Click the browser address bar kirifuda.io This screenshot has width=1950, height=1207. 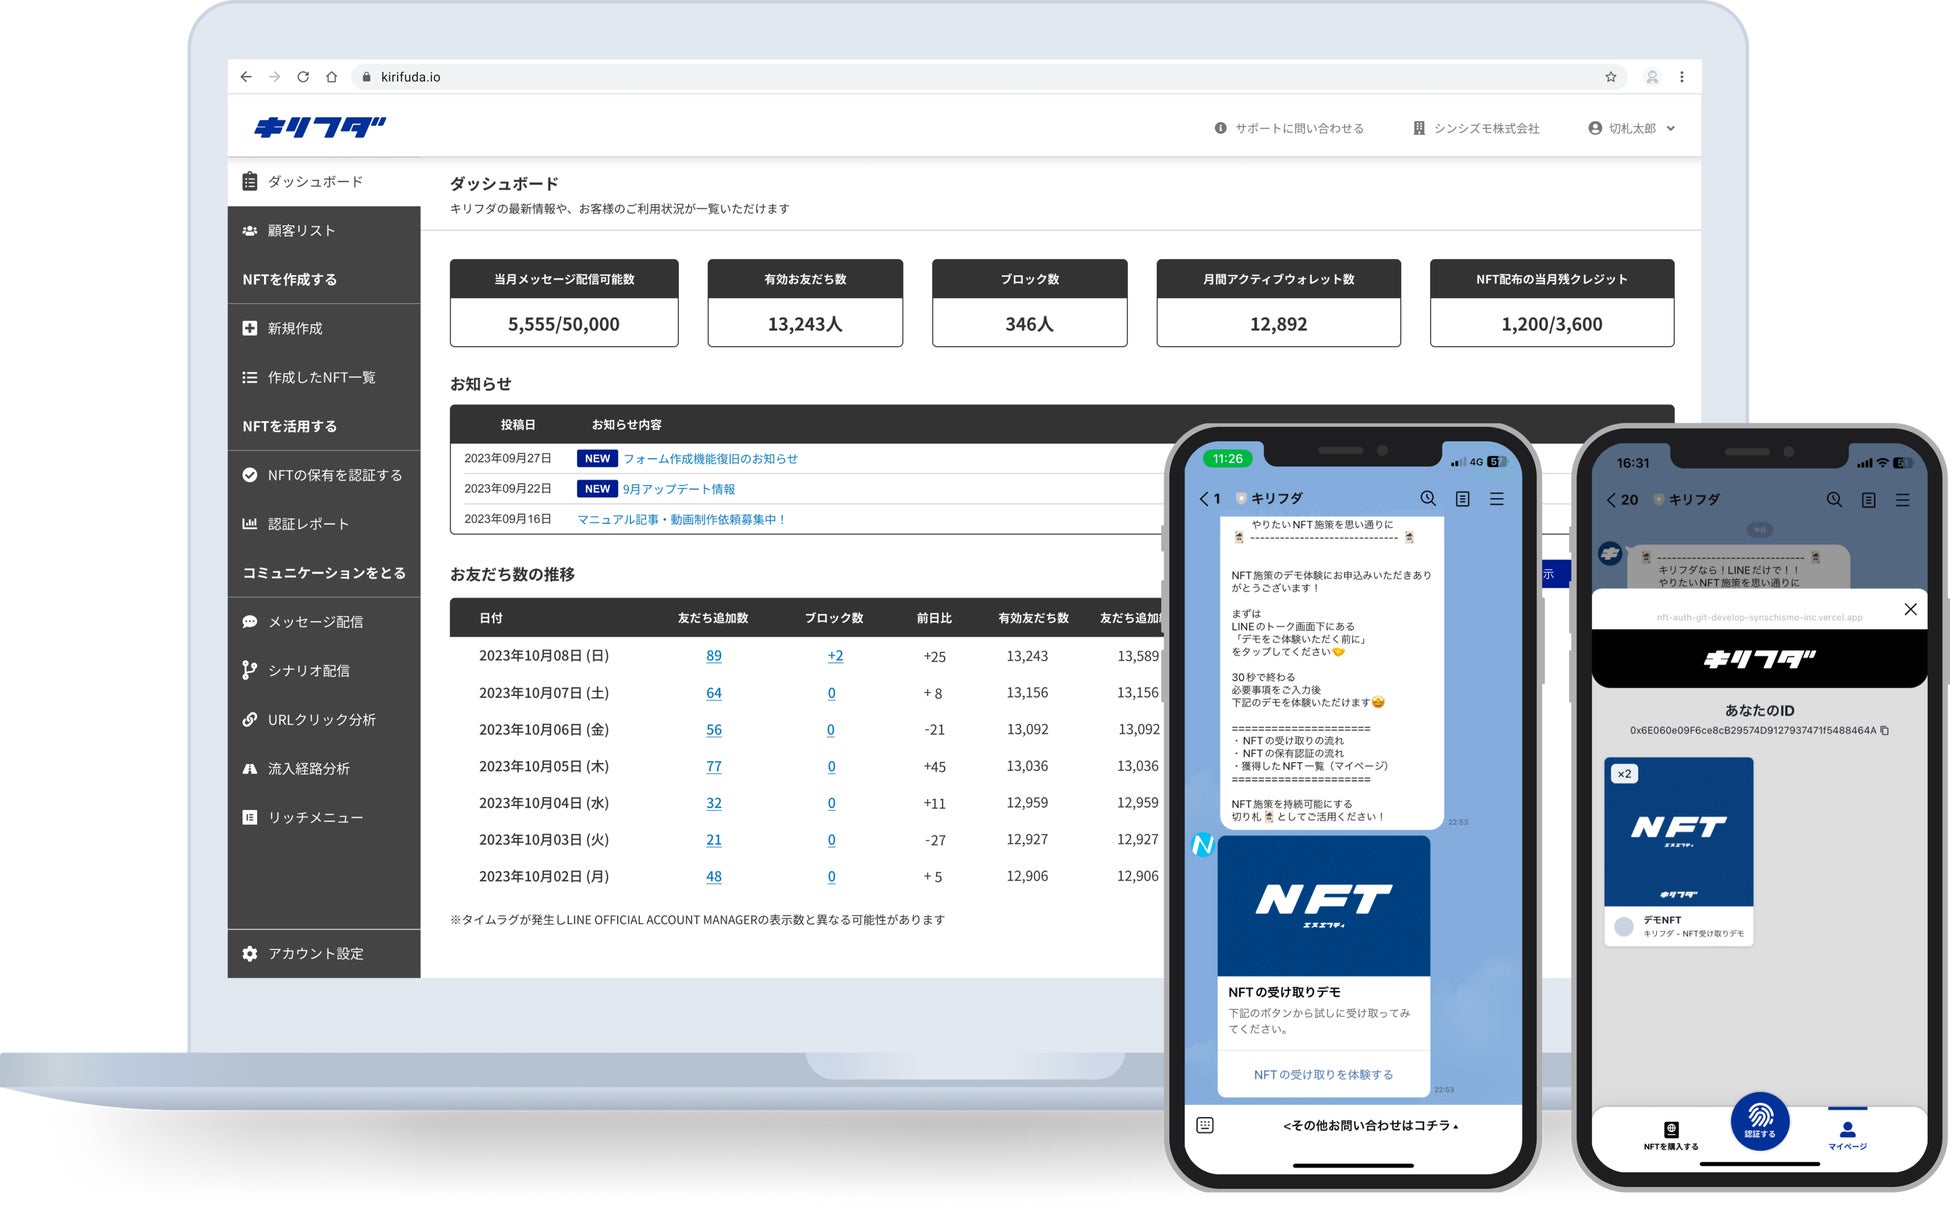tap(410, 77)
